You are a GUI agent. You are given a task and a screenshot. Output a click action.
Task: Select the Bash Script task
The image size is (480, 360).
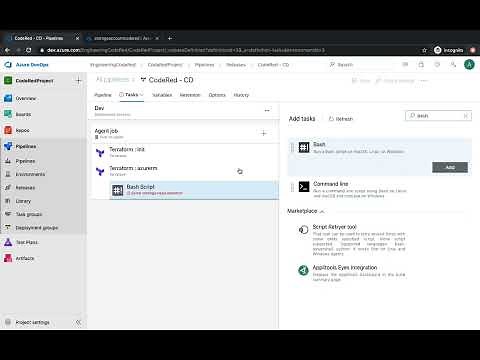coord(194,190)
